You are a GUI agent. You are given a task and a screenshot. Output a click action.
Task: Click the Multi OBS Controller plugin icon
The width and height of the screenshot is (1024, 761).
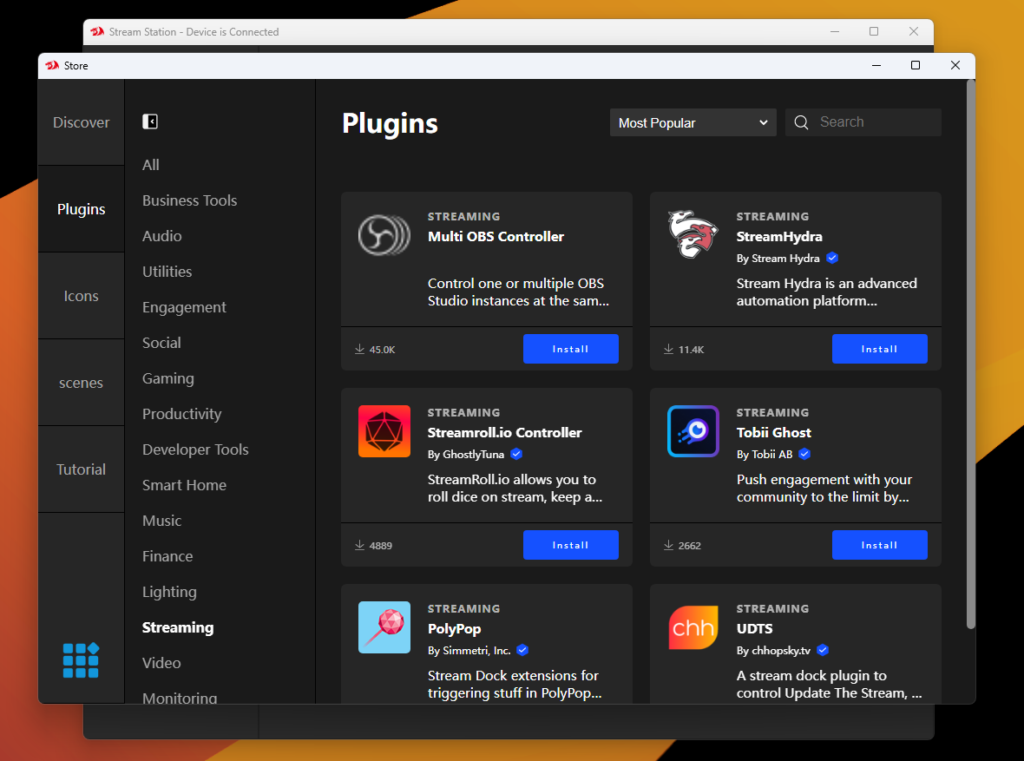pyautogui.click(x=384, y=235)
